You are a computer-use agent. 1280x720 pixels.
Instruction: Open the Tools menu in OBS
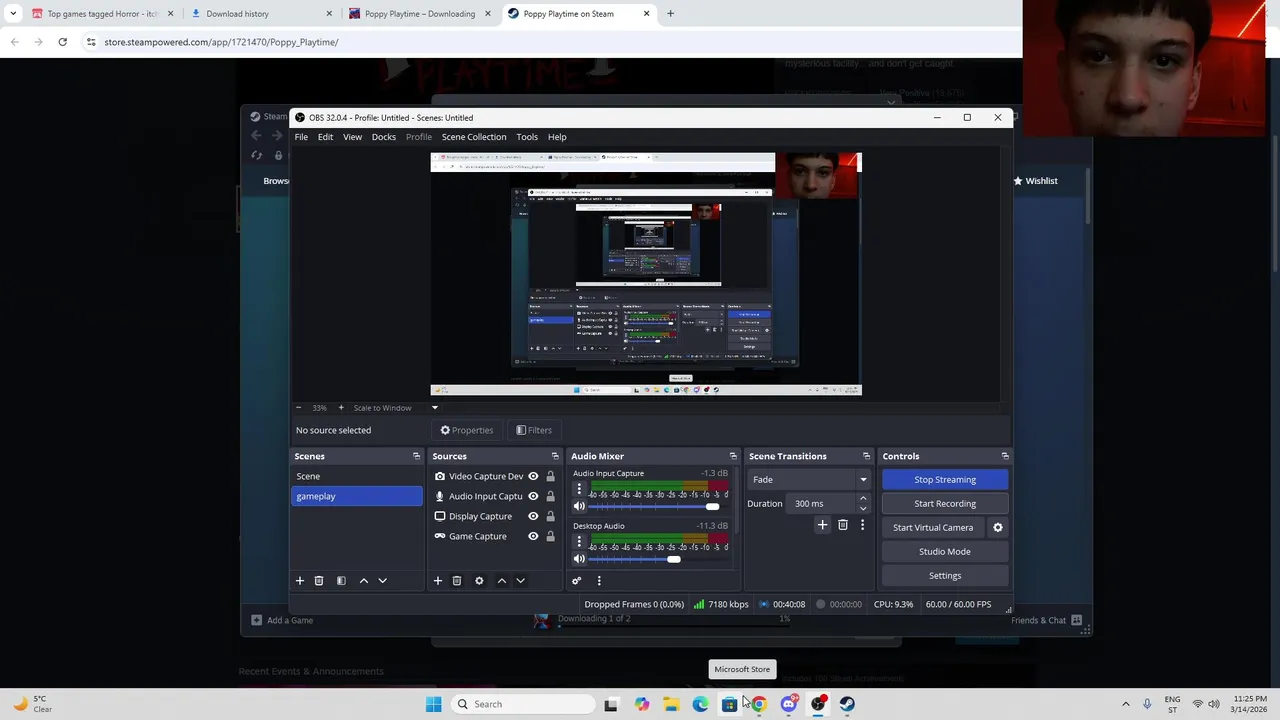(x=527, y=137)
